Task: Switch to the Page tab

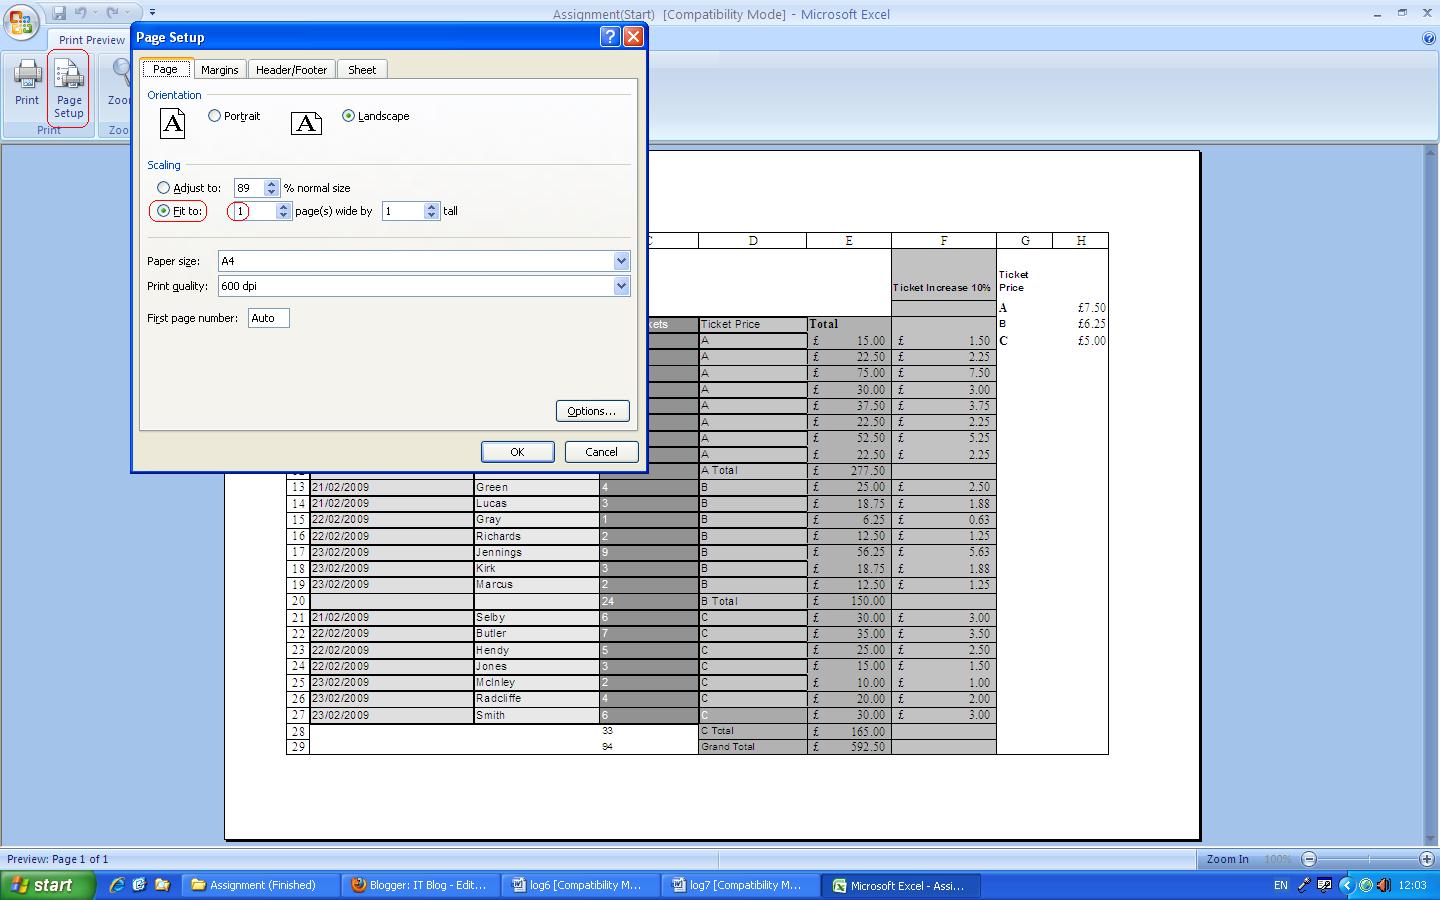Action: coord(165,69)
